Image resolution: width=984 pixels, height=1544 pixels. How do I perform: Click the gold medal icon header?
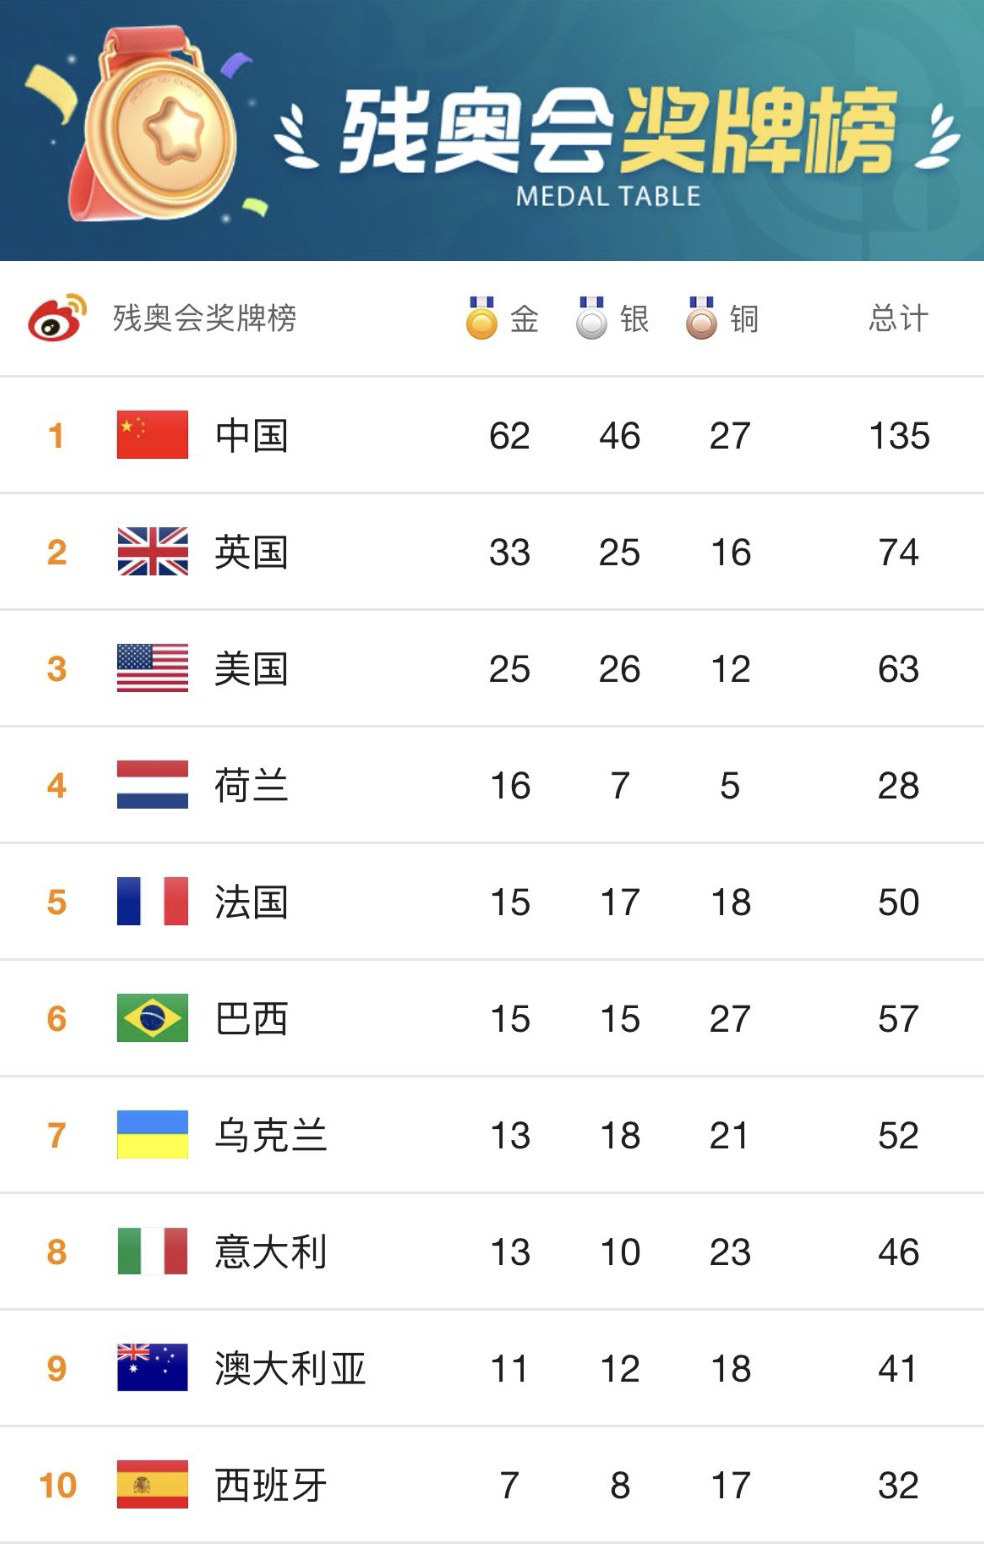pos(481,319)
